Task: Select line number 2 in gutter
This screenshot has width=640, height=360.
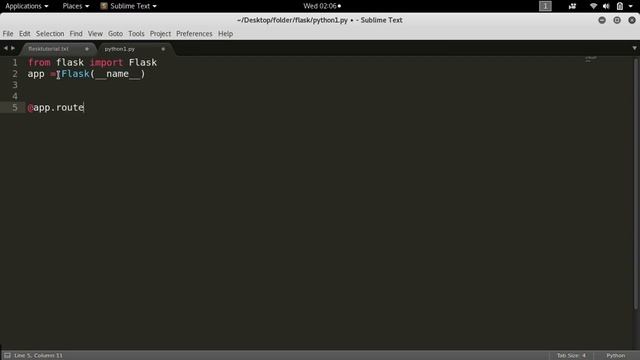Action: (x=15, y=74)
